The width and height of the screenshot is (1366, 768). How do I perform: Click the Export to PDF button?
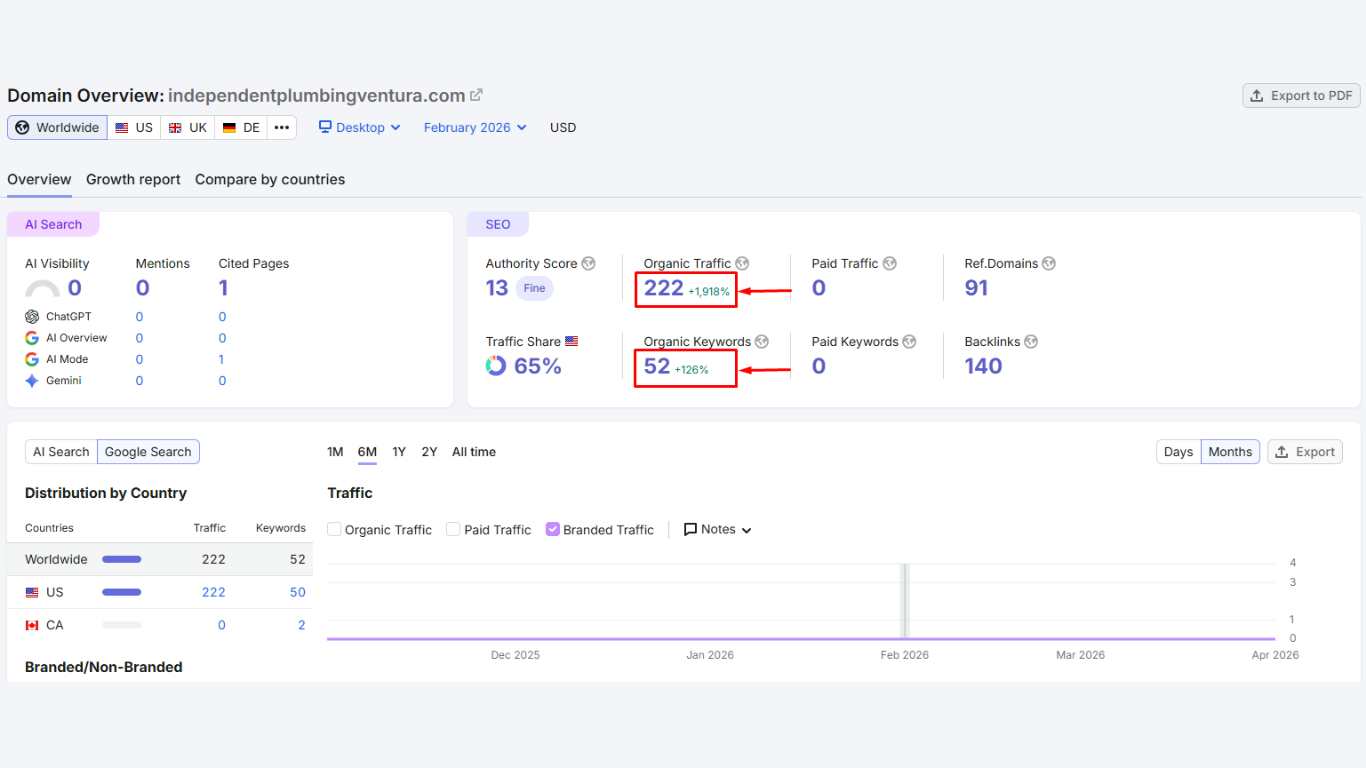1301,96
